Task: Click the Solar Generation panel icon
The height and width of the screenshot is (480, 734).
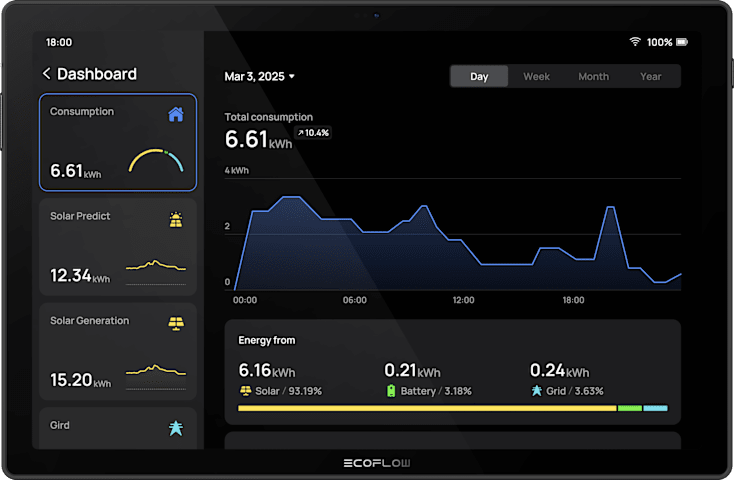Action: pos(176,323)
